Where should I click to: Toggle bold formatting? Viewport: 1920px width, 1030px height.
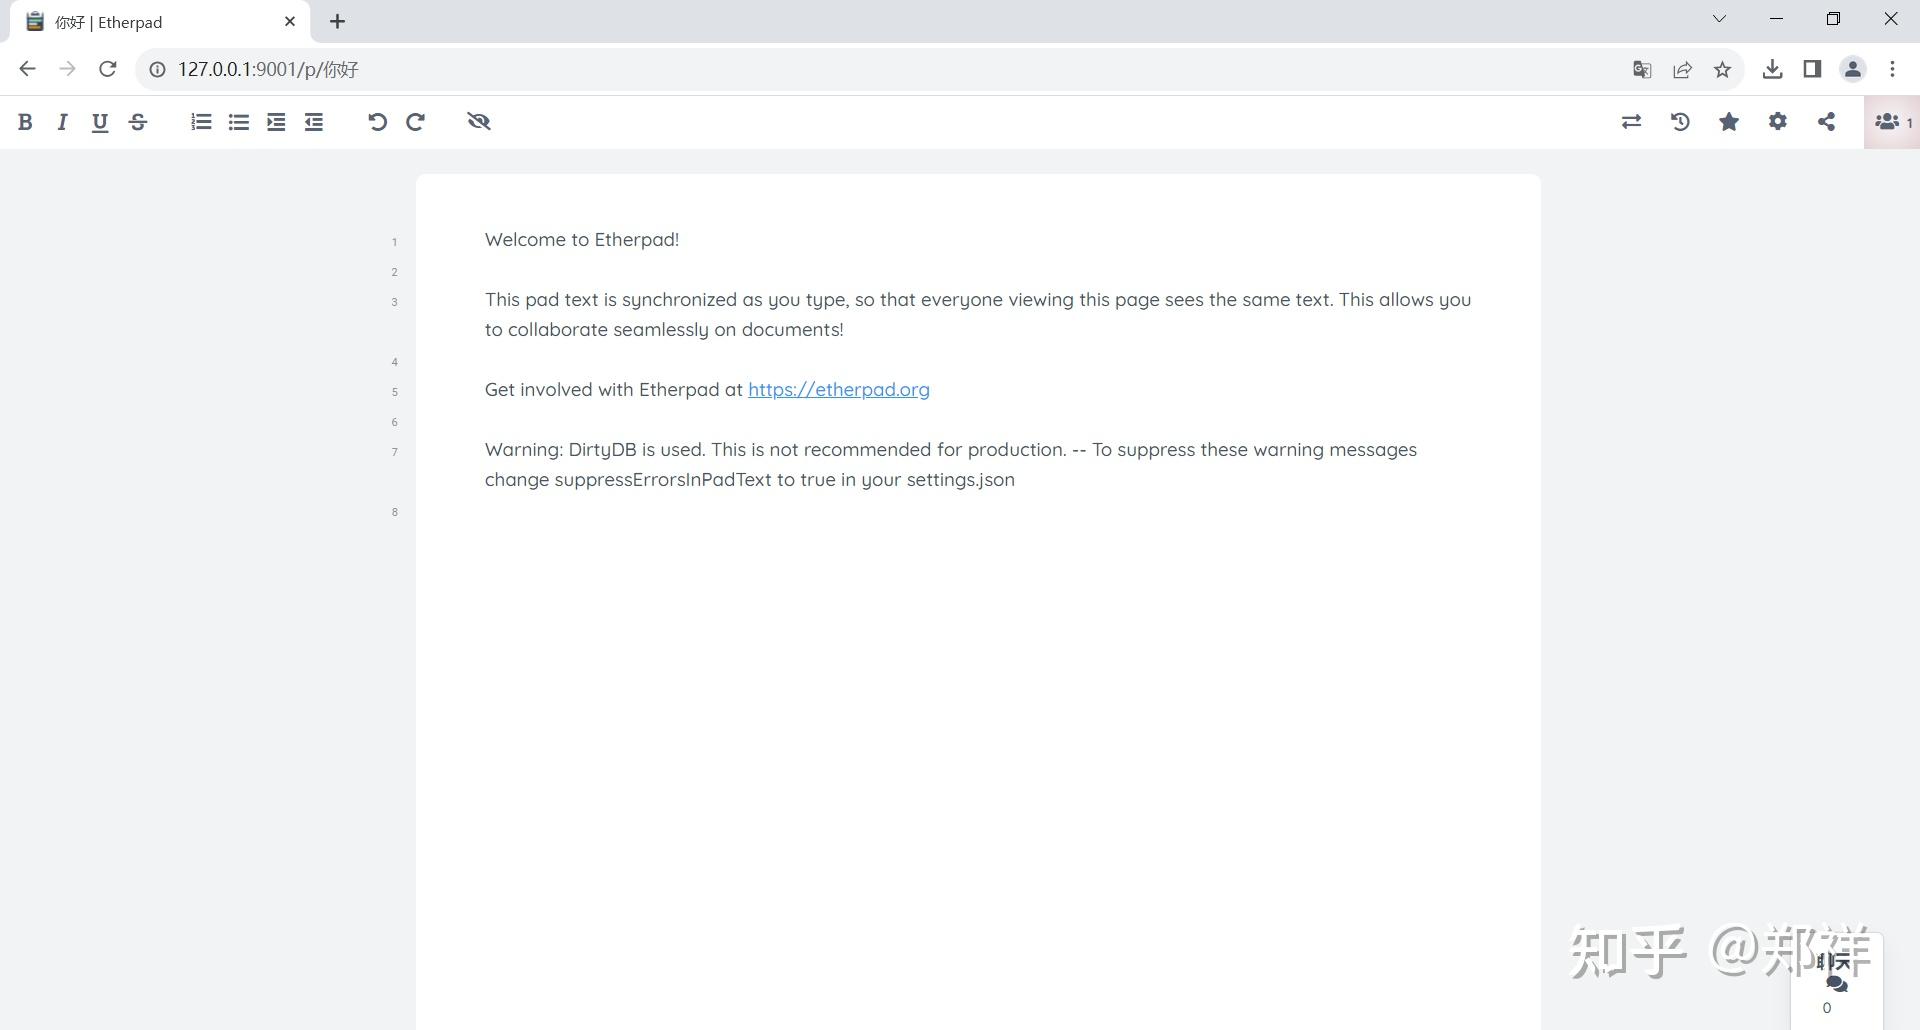(x=26, y=121)
